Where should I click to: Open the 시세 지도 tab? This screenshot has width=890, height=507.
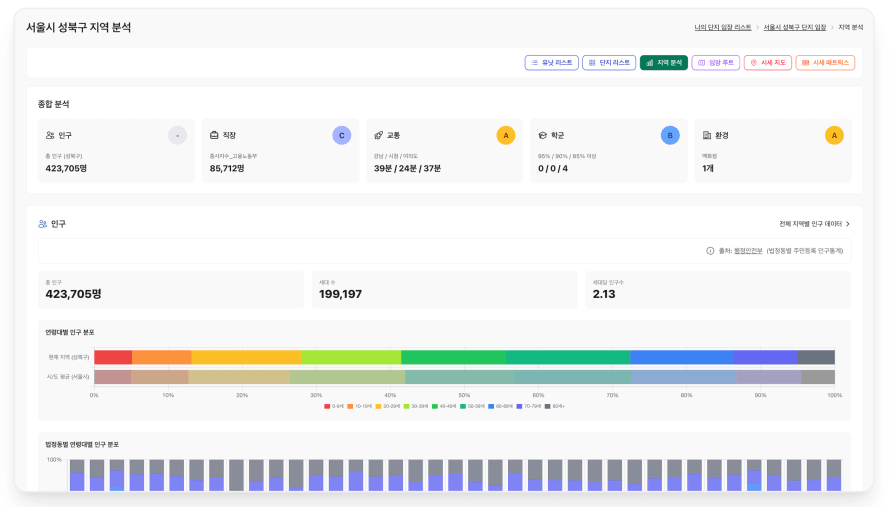pos(768,62)
